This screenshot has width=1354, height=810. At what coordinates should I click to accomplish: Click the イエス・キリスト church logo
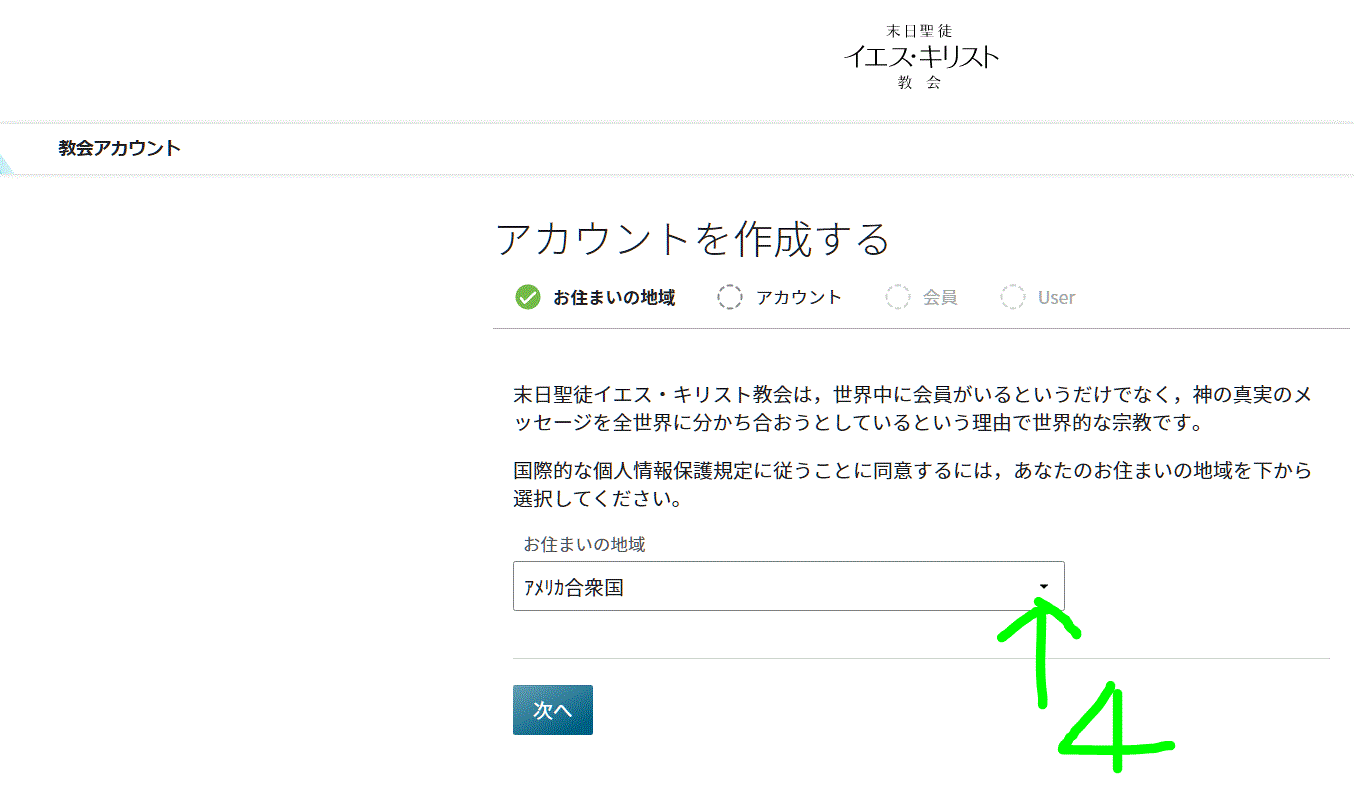coord(920,58)
